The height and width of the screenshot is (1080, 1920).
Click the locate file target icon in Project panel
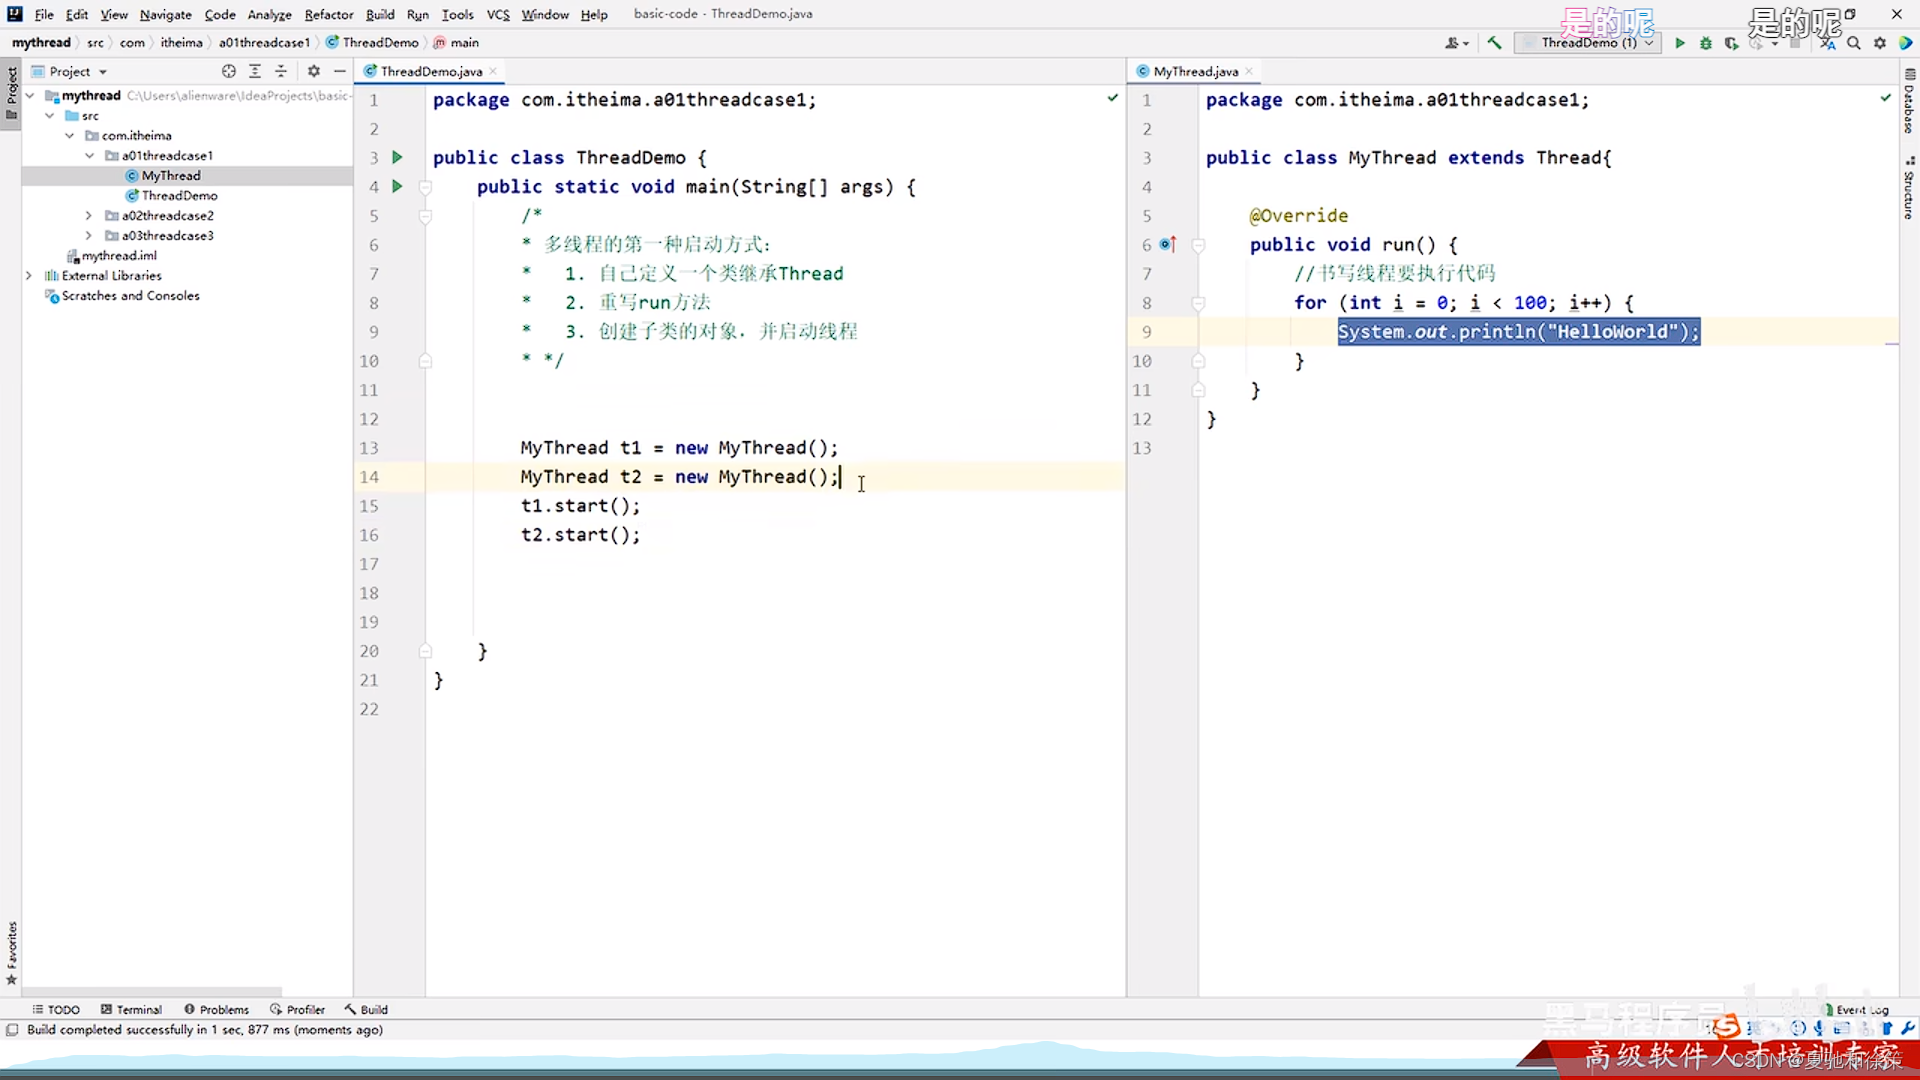(229, 71)
